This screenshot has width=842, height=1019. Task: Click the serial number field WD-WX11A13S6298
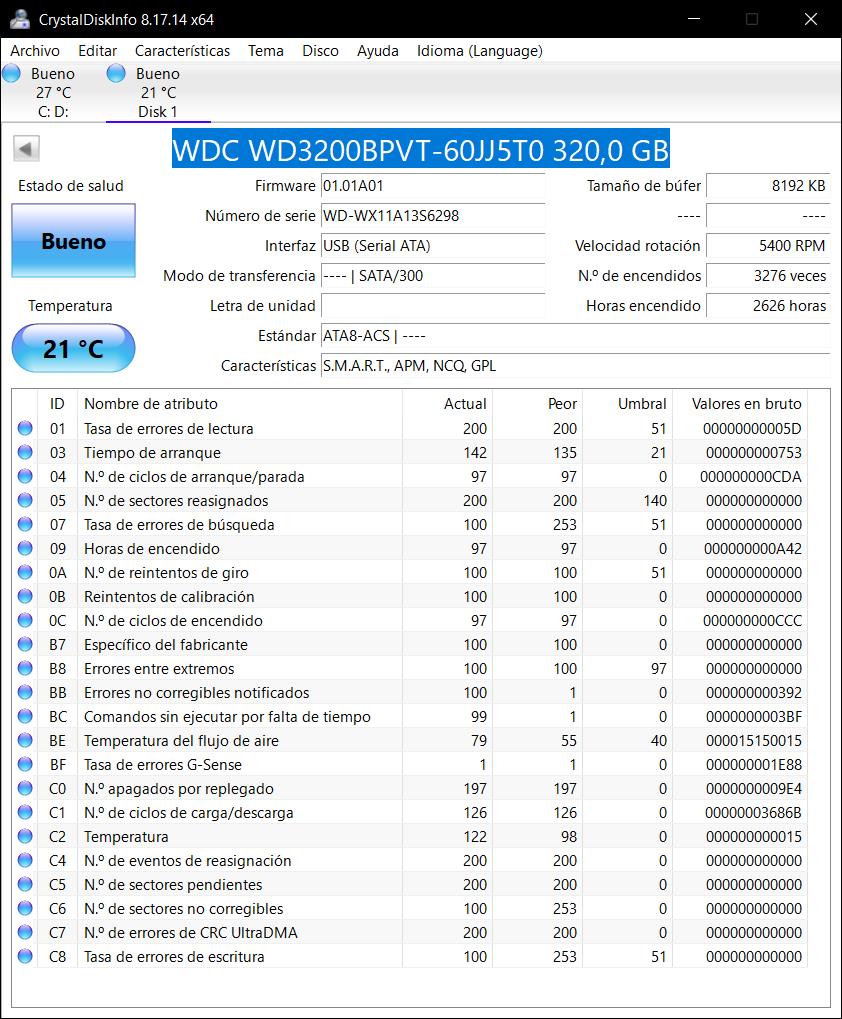[x=433, y=216]
